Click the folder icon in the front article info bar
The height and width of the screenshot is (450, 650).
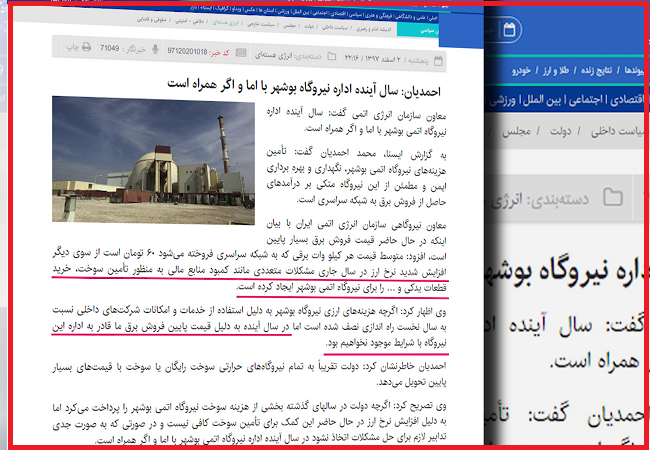click(332, 56)
